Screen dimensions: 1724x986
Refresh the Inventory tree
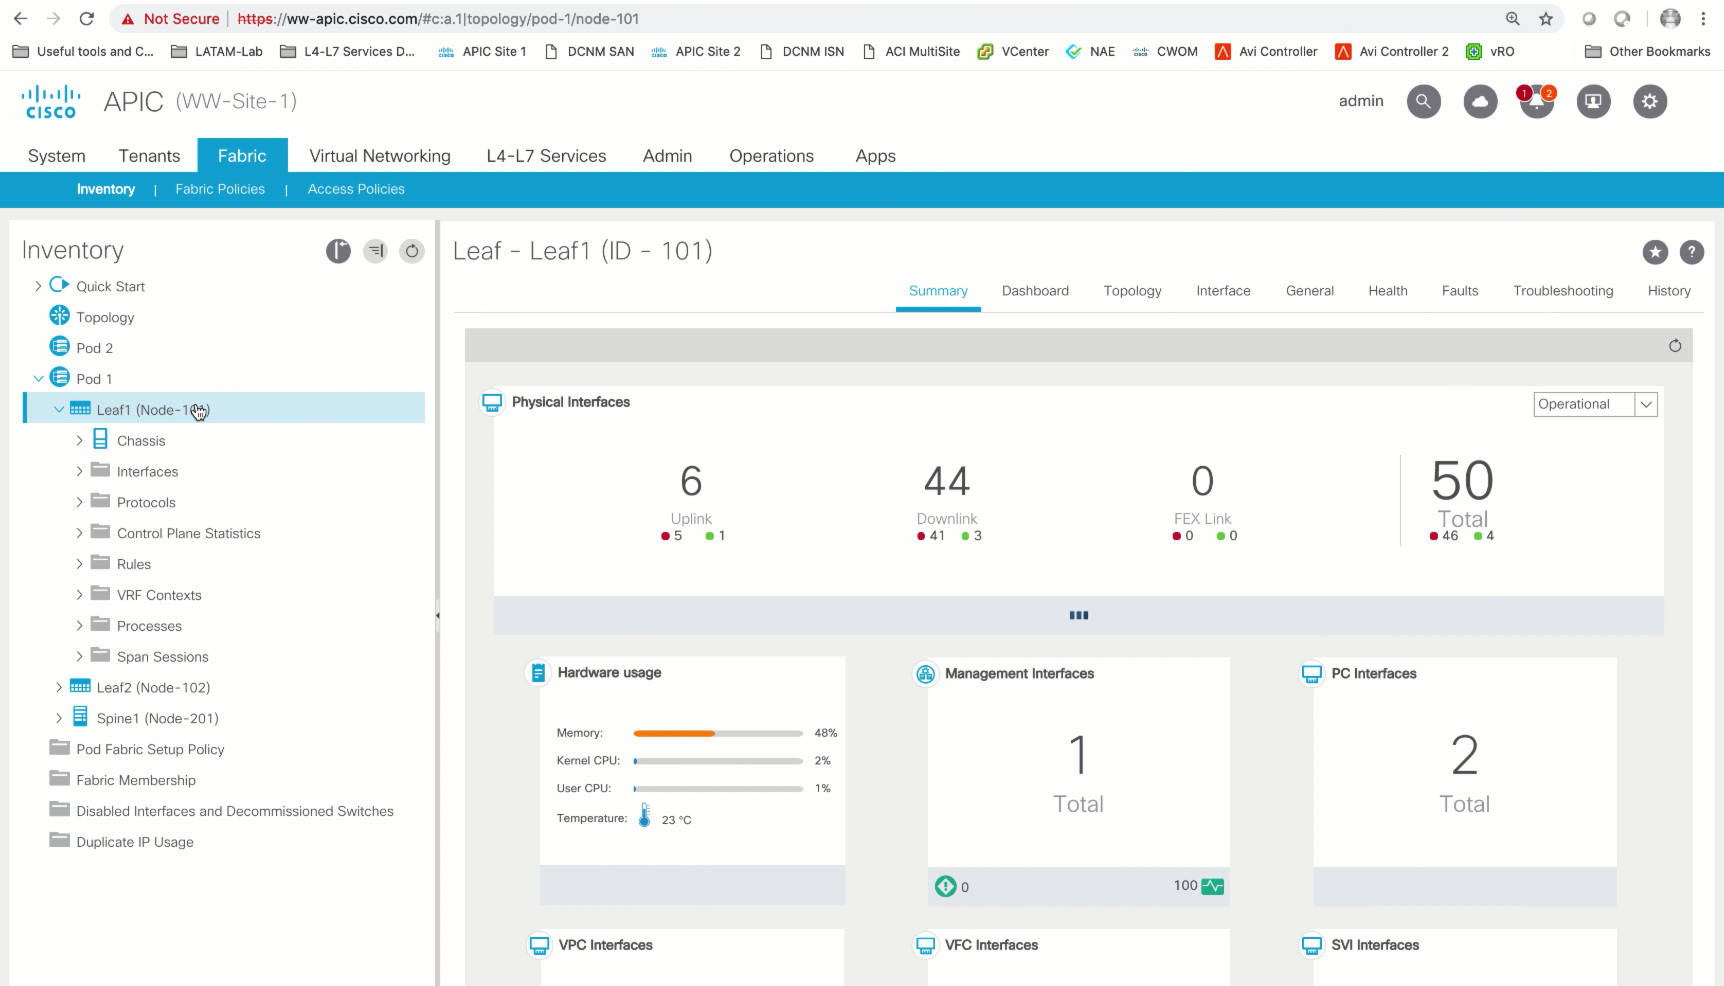pos(412,251)
